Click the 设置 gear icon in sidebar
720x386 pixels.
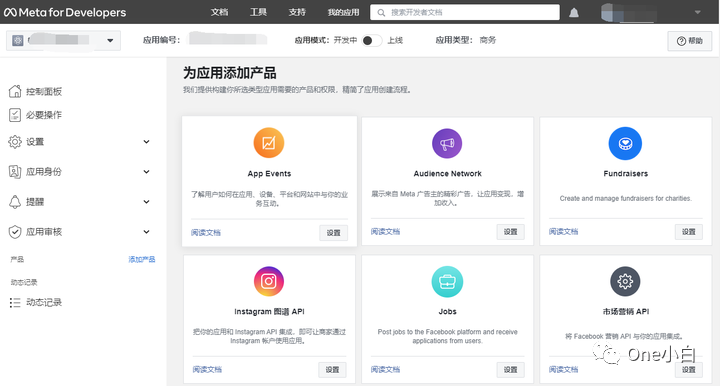click(x=15, y=142)
